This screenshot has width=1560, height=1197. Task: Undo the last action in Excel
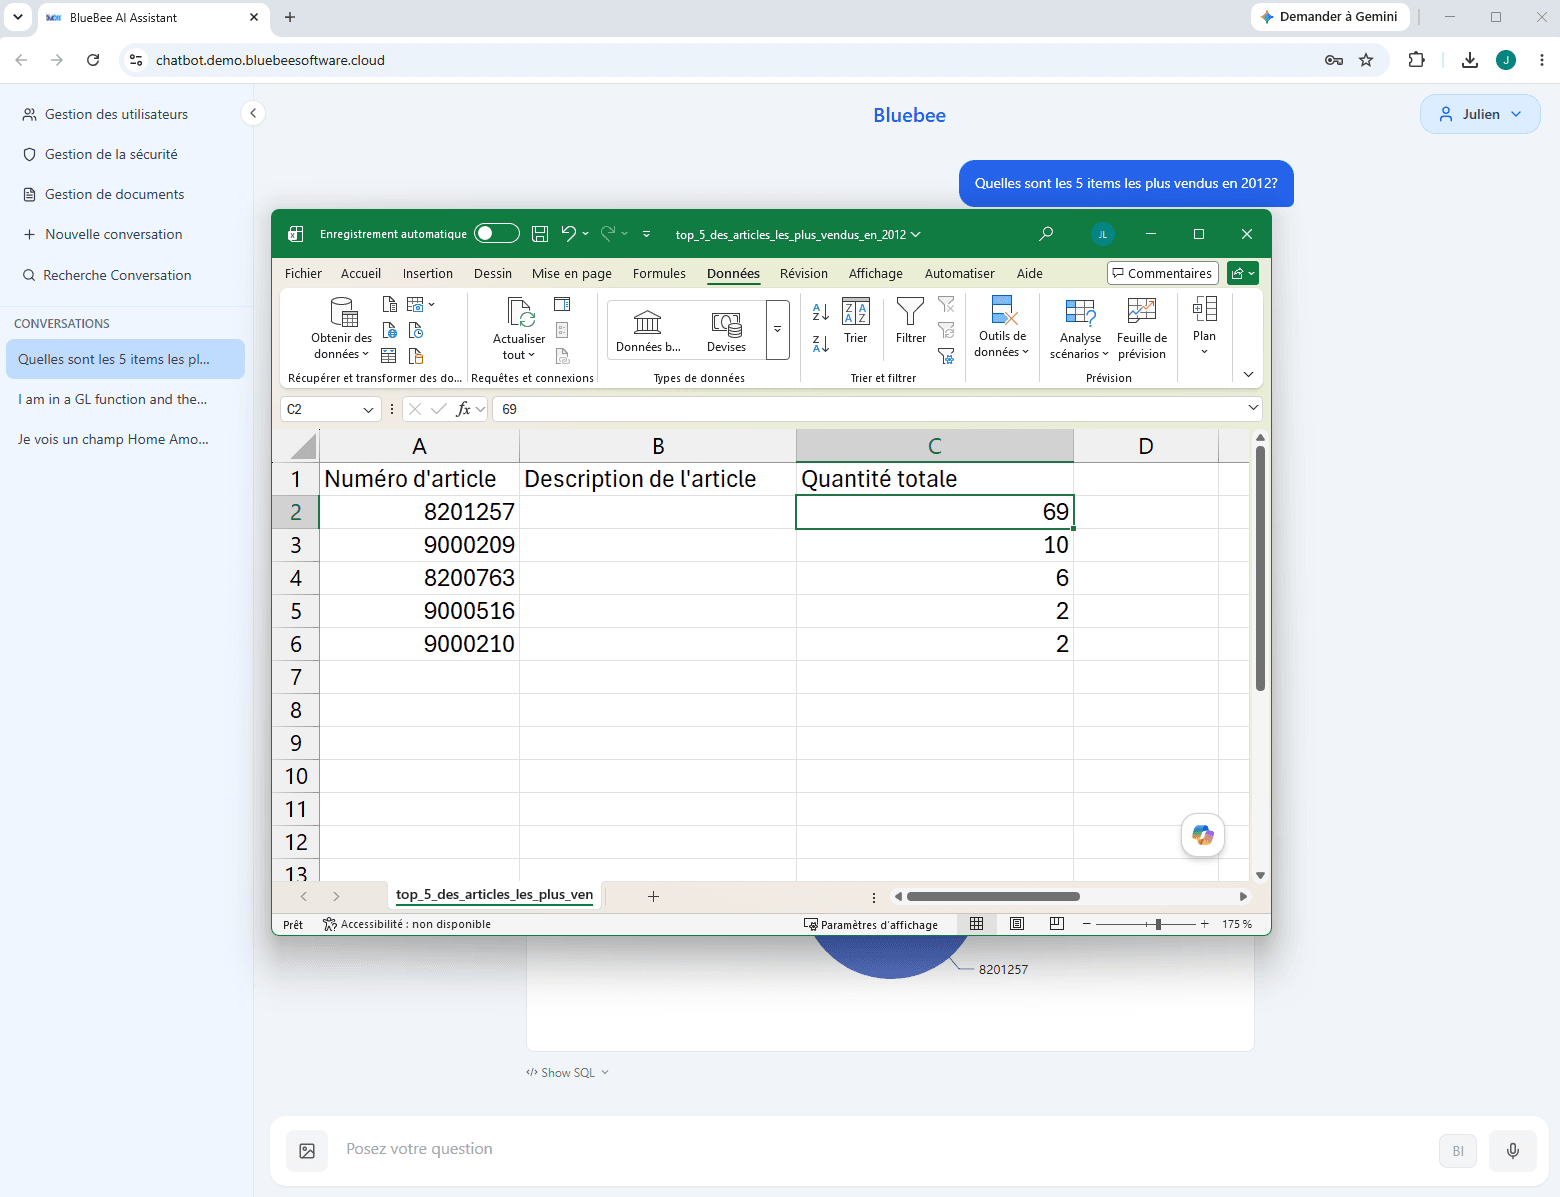(568, 234)
